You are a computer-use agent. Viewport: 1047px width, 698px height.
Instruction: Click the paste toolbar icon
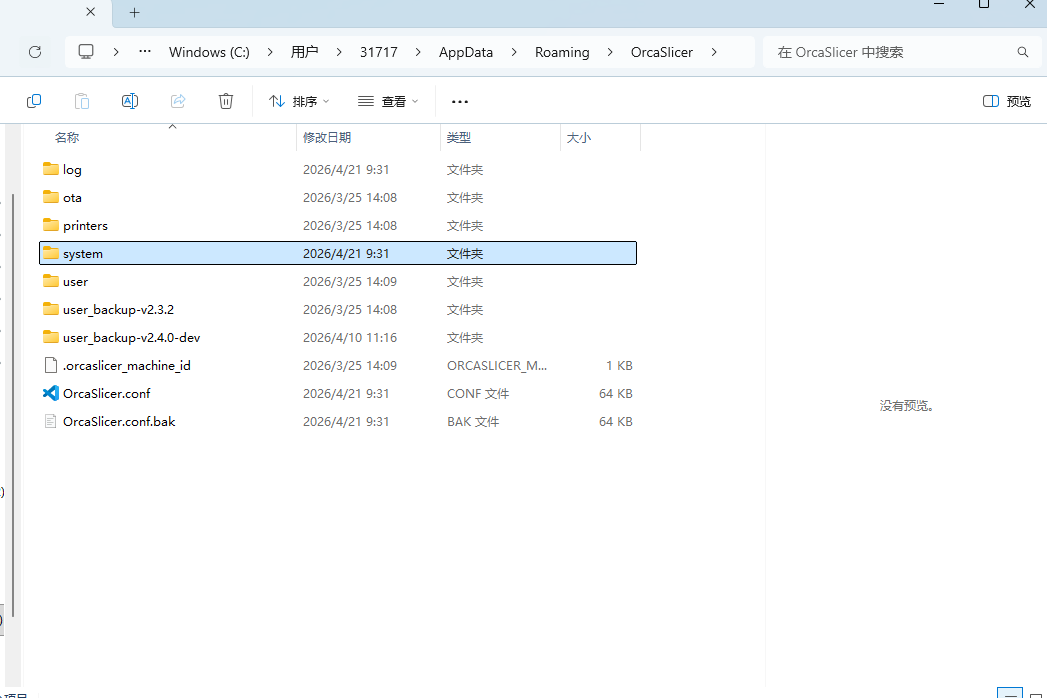tap(81, 101)
